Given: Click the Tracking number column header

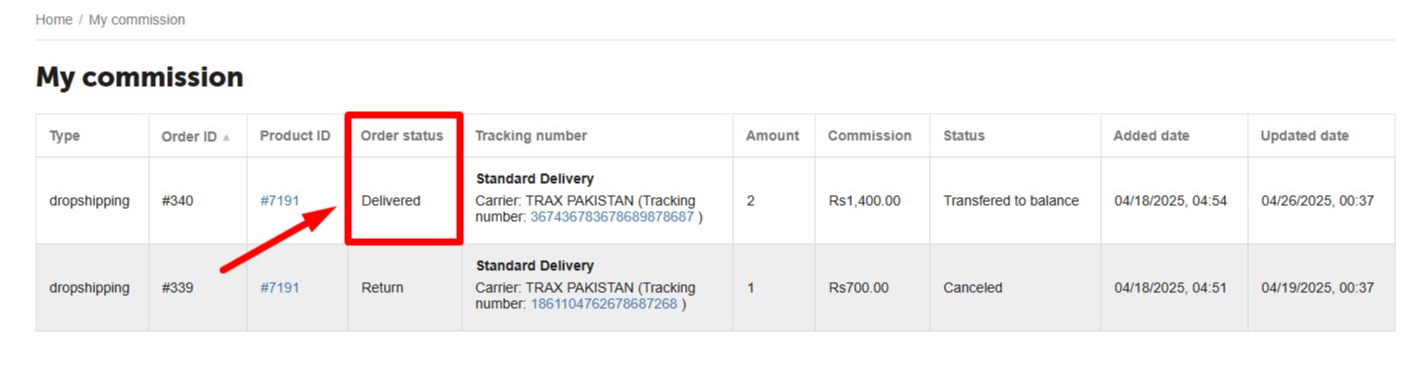Looking at the screenshot, I should coord(531,136).
